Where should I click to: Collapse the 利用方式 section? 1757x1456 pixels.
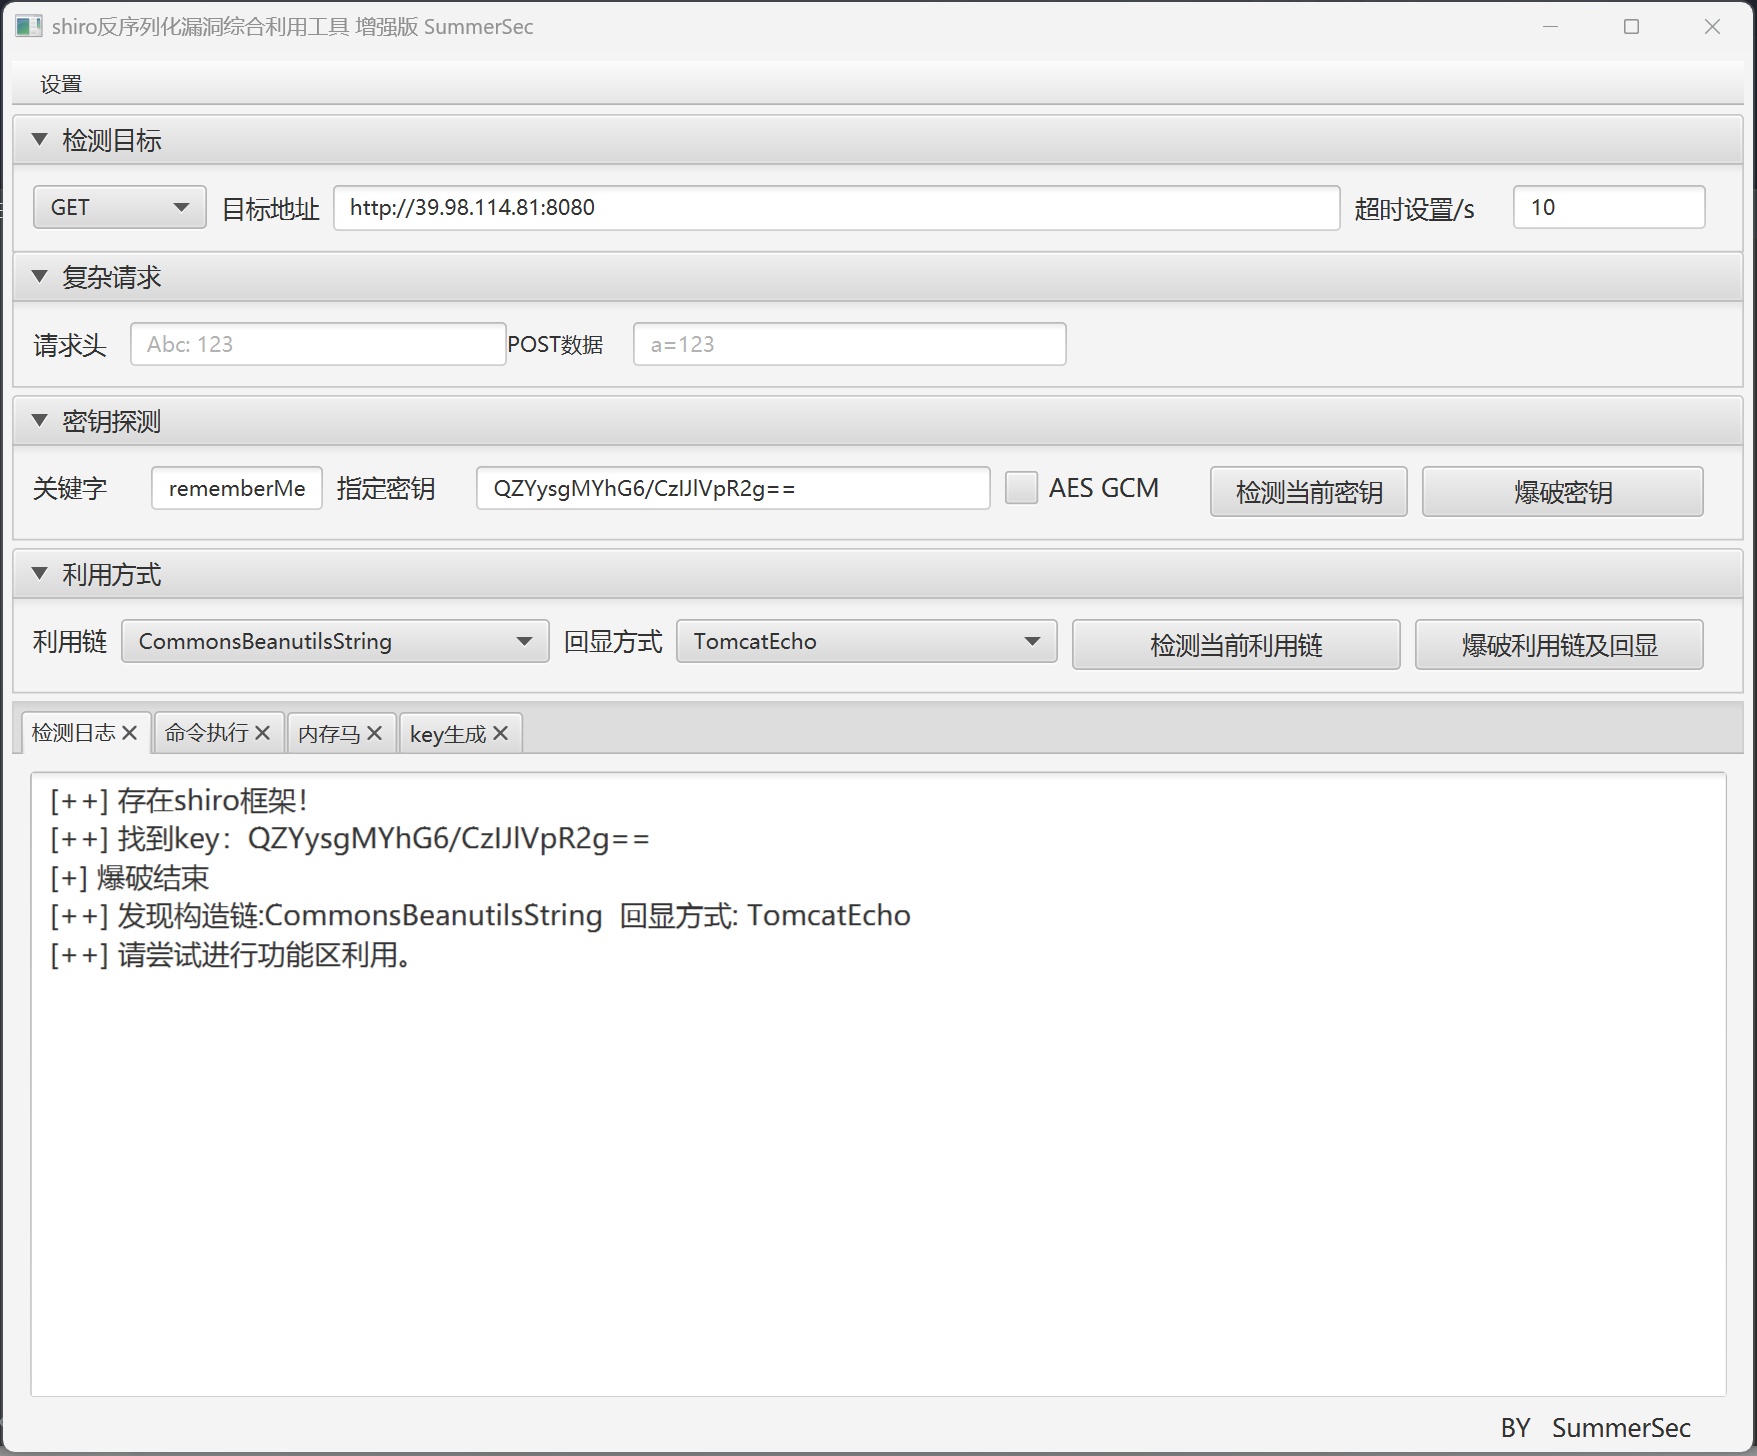coord(40,574)
